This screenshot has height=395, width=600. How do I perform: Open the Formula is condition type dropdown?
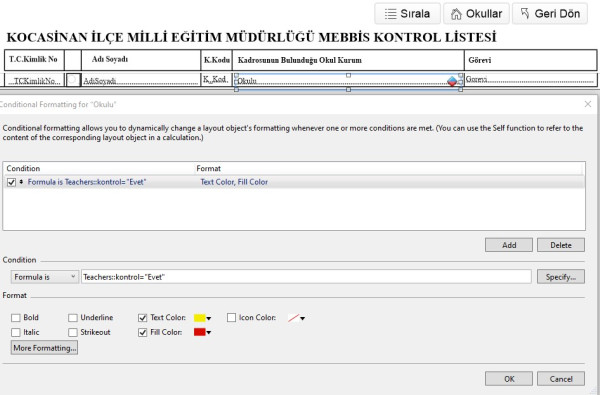[x=44, y=277]
